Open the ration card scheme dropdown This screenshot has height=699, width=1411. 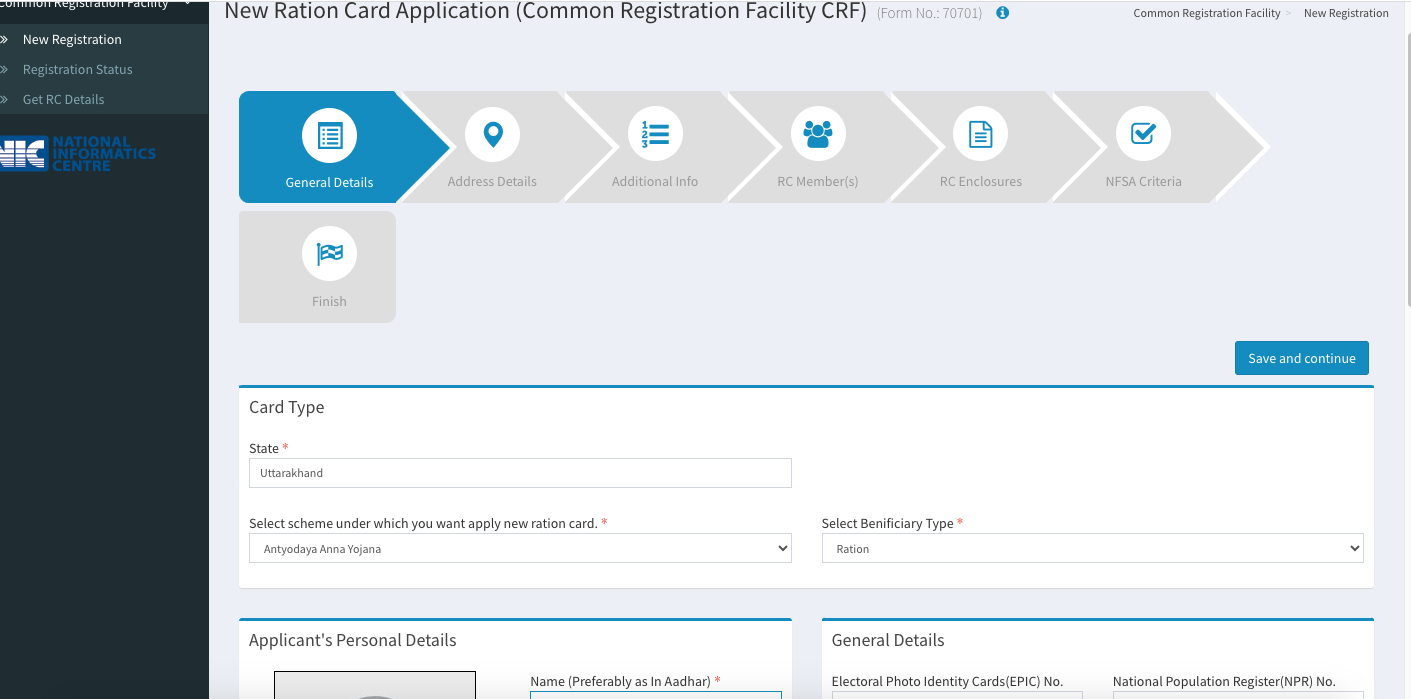[520, 548]
